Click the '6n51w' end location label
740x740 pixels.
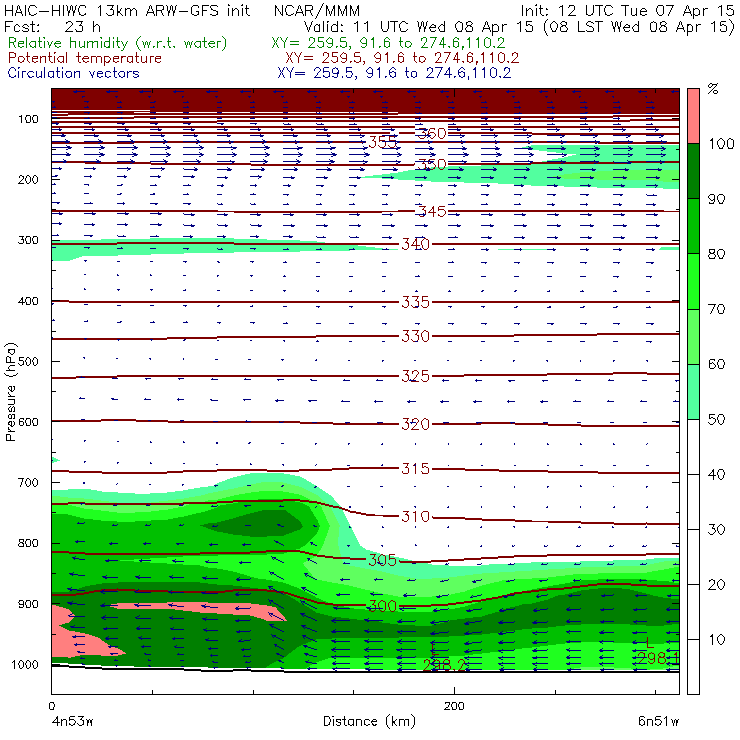pyautogui.click(x=658, y=722)
